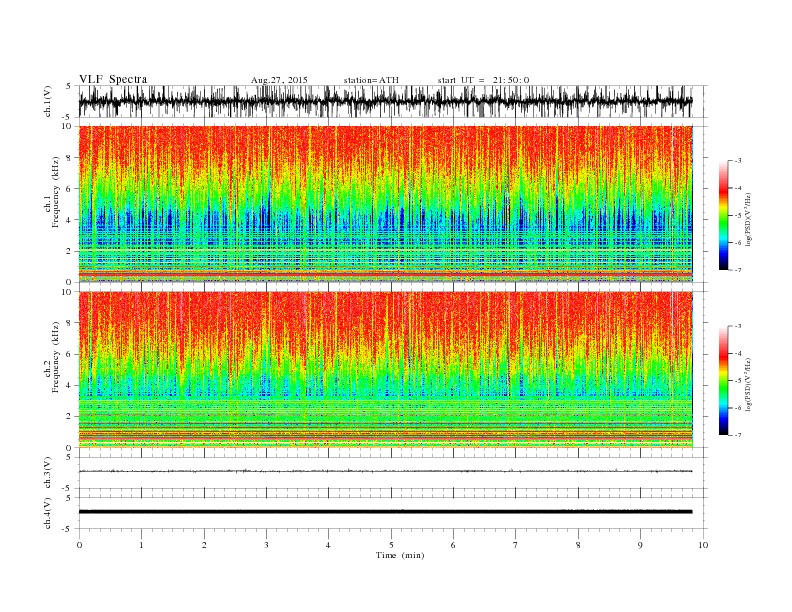Click the ch.3 voltage waveform trace
Screen dimensions: 792x612
385,471
